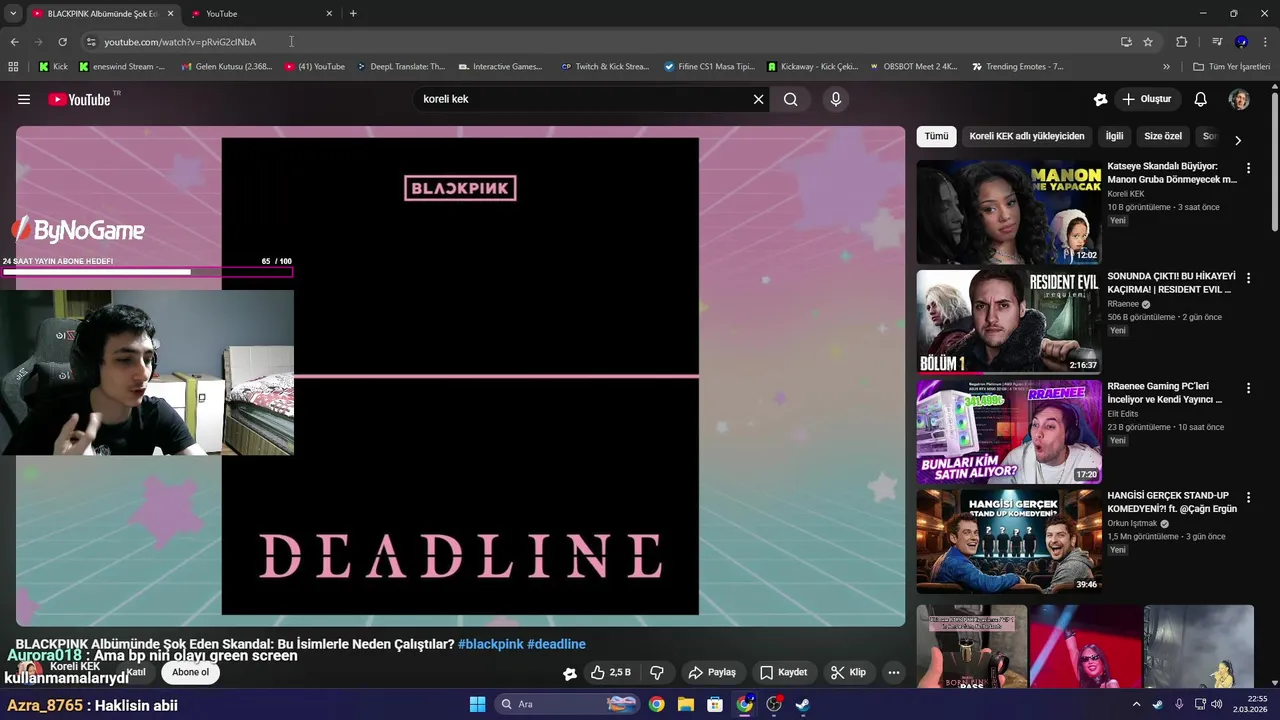Open the 'Katseye Skandalı Büyüyor' title link
This screenshot has width=1280, height=720.
[1172, 172]
